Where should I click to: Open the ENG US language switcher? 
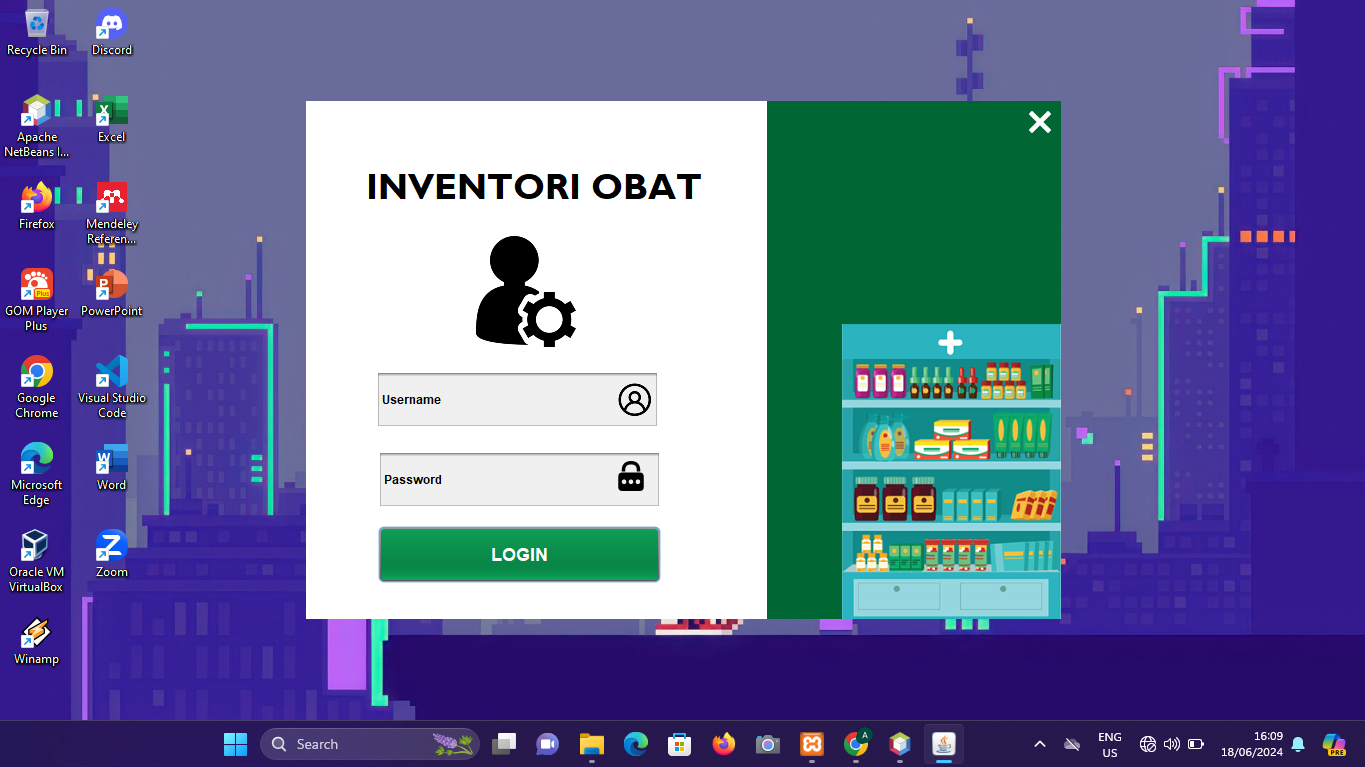(x=1109, y=744)
